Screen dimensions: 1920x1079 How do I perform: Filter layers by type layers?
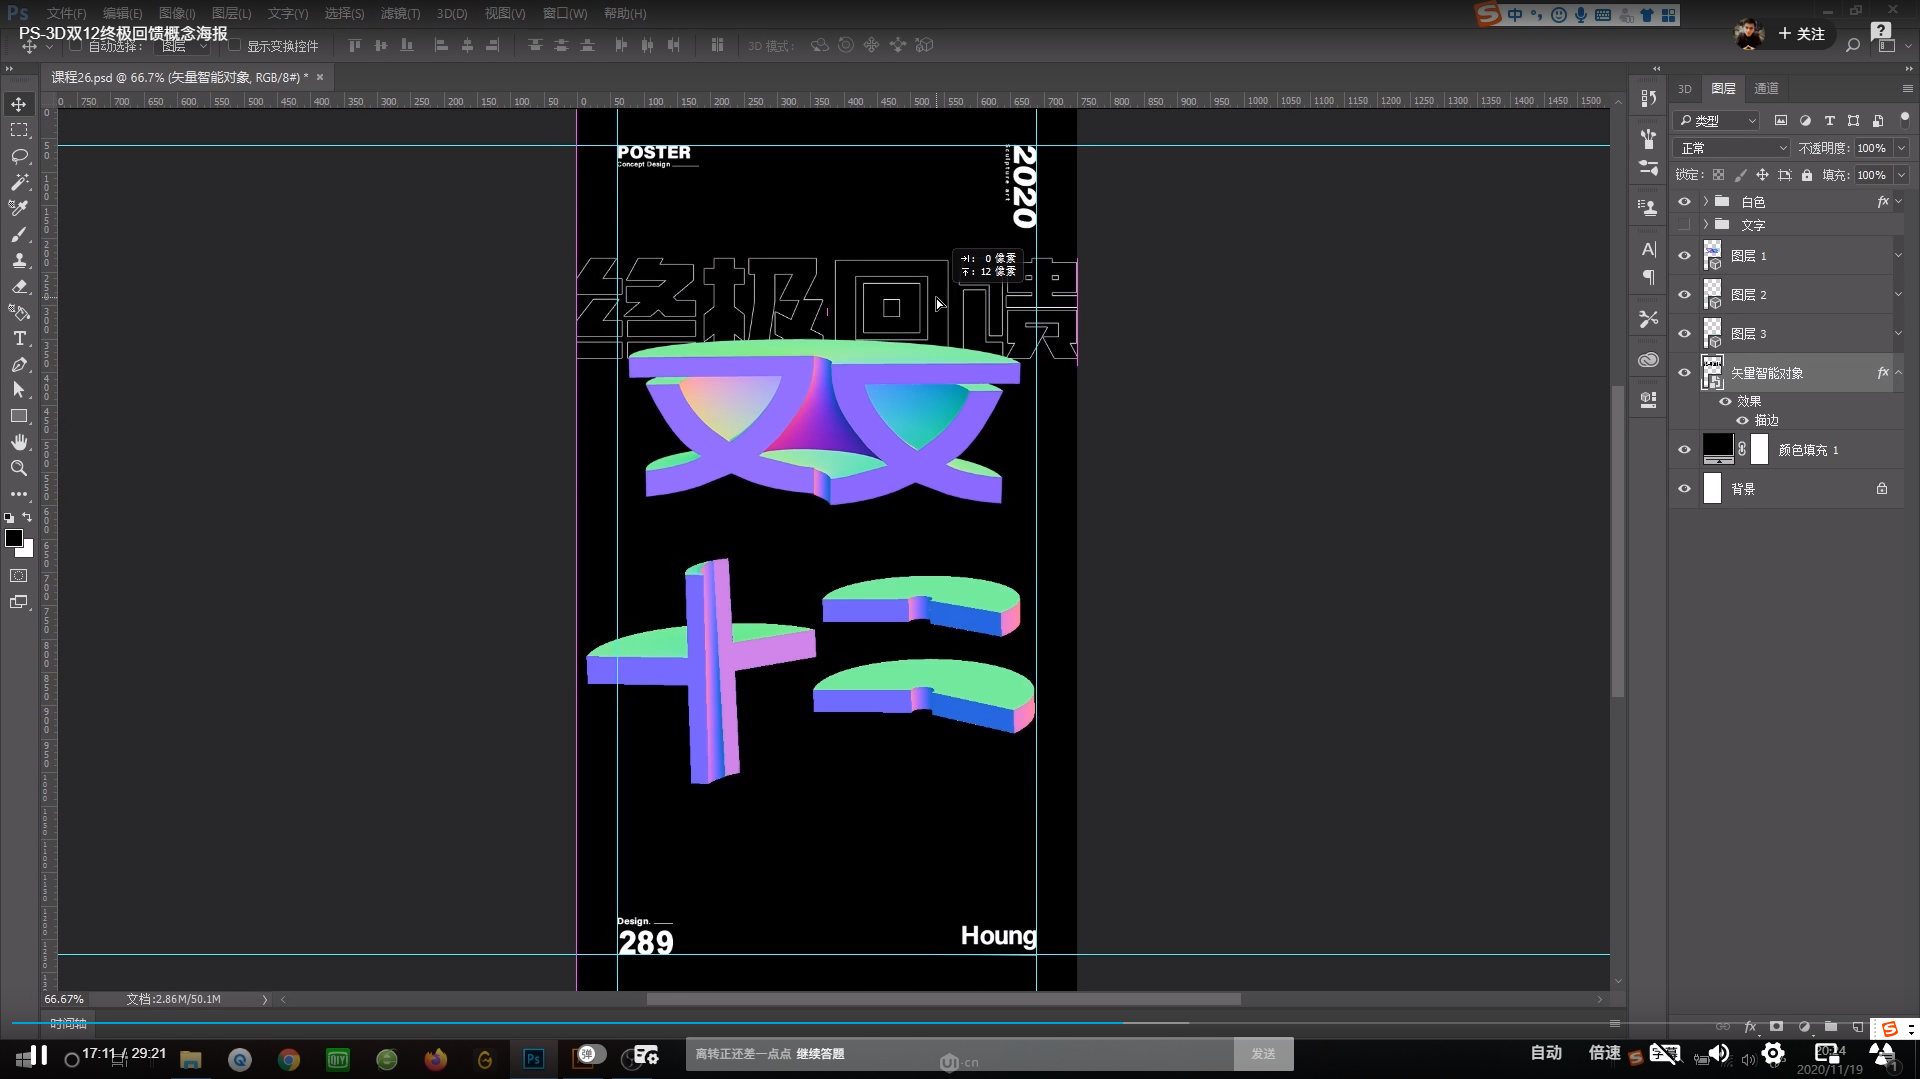click(x=1830, y=120)
